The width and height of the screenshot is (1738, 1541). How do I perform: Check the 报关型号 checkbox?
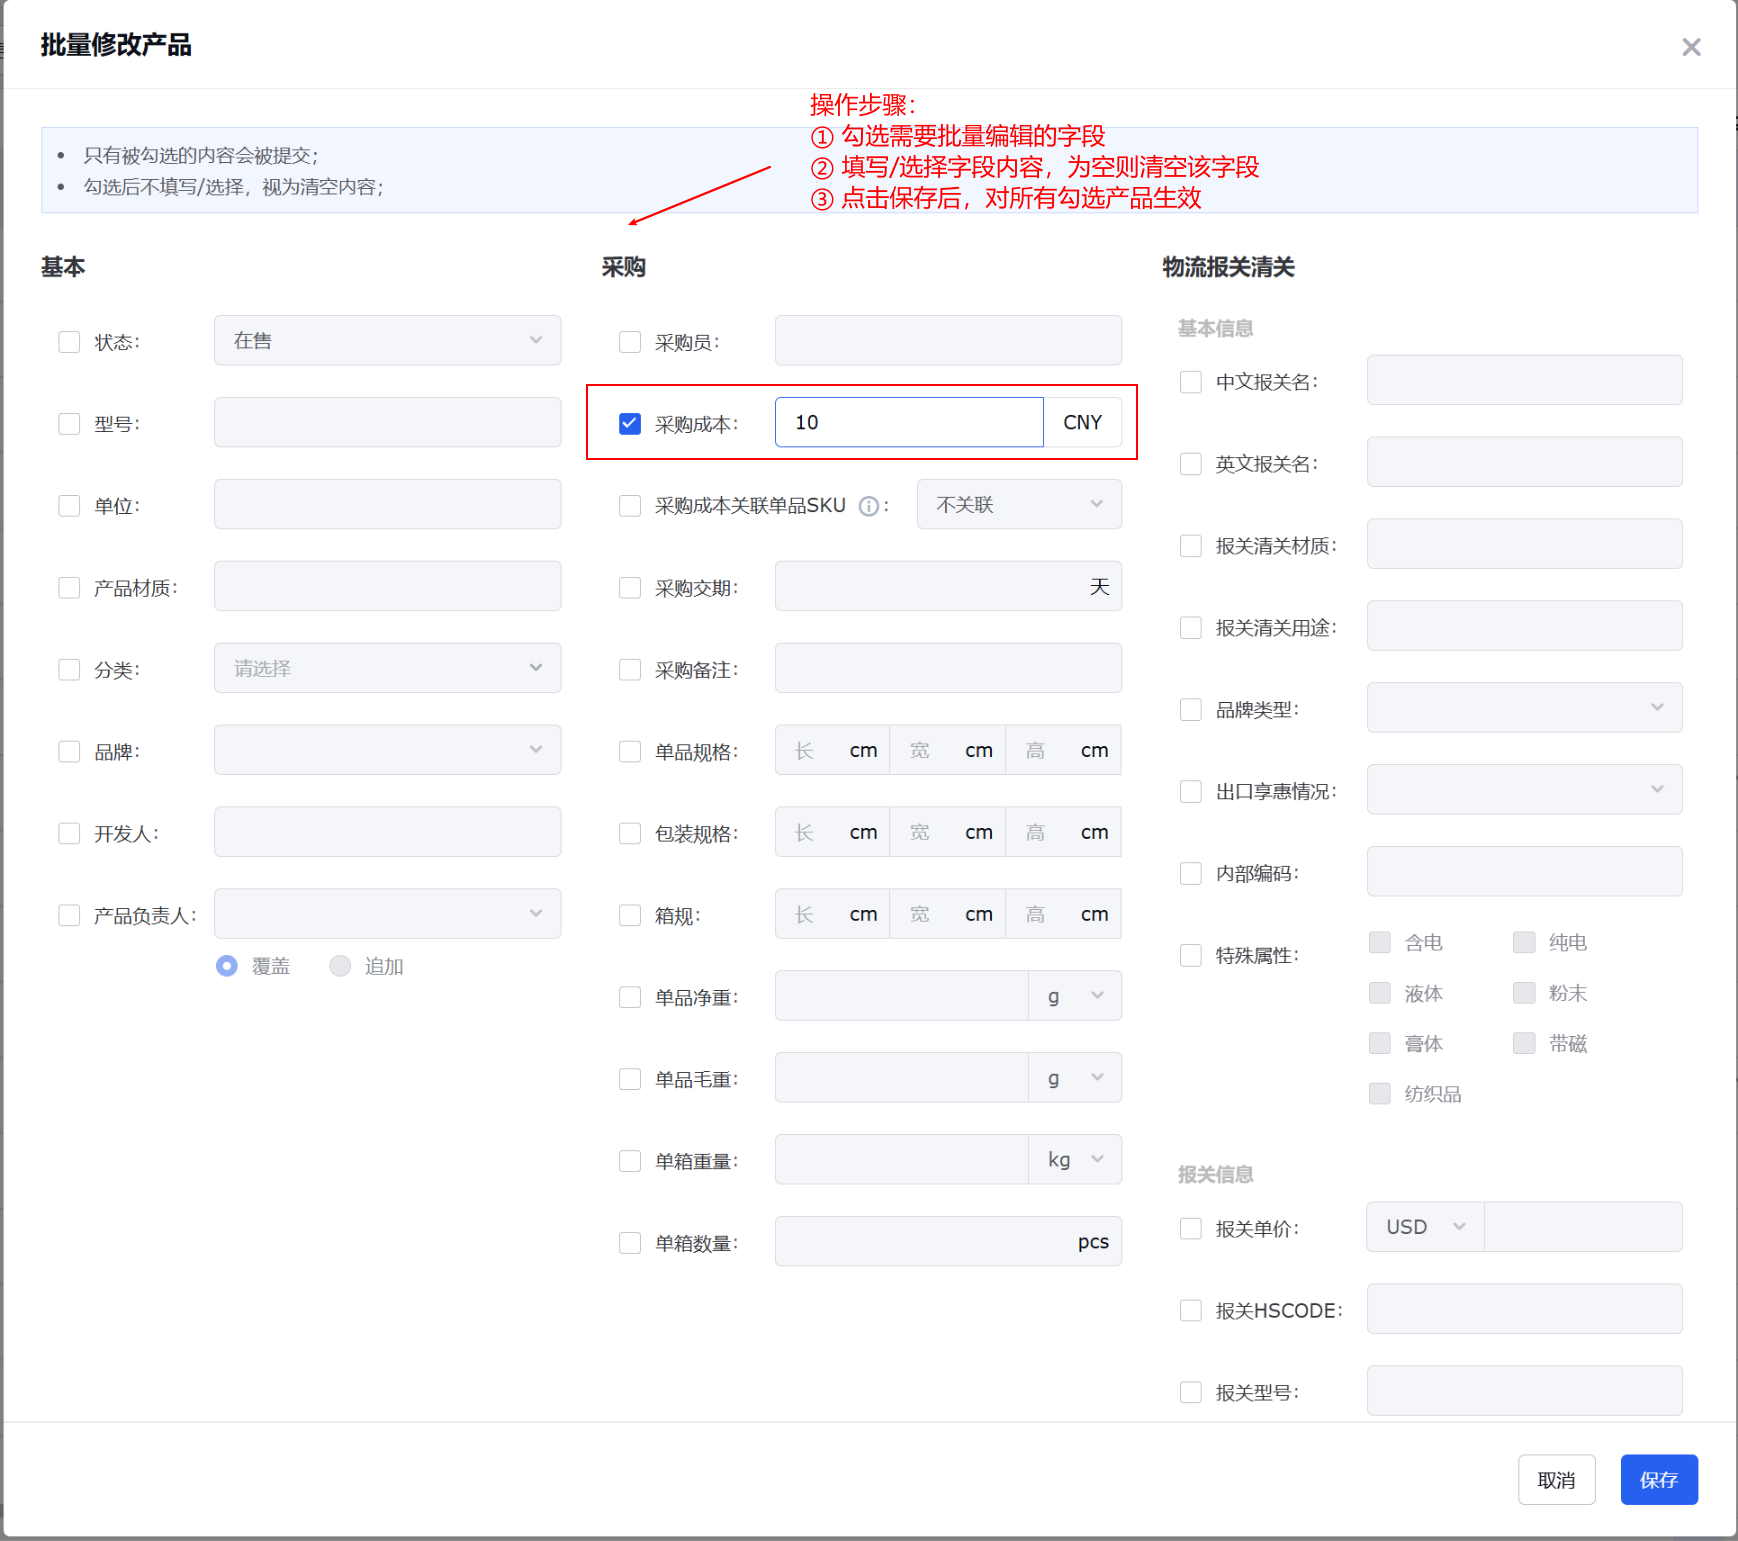(x=1191, y=1393)
